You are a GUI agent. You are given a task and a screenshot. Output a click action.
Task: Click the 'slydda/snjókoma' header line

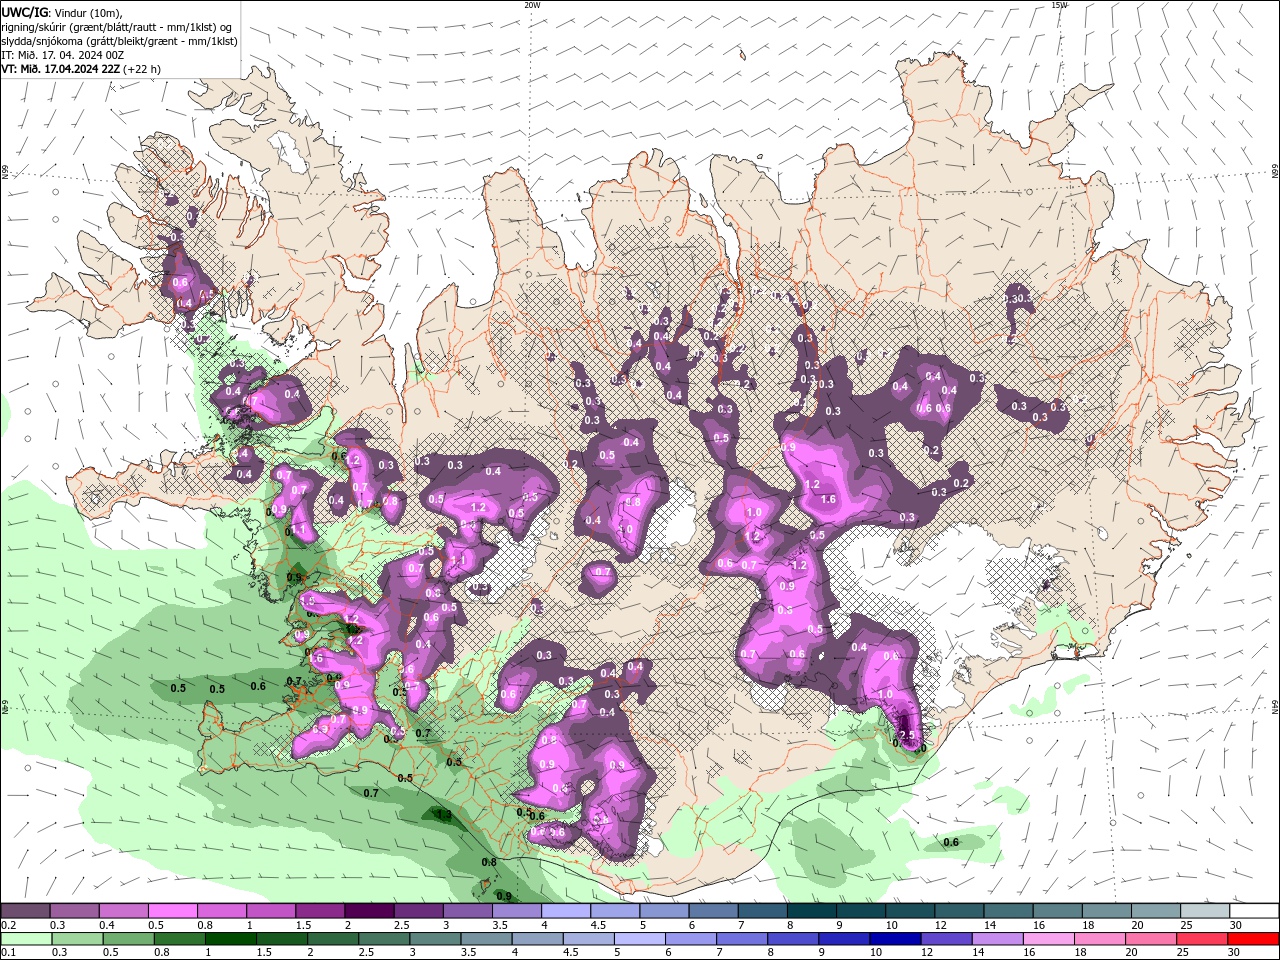[120, 41]
